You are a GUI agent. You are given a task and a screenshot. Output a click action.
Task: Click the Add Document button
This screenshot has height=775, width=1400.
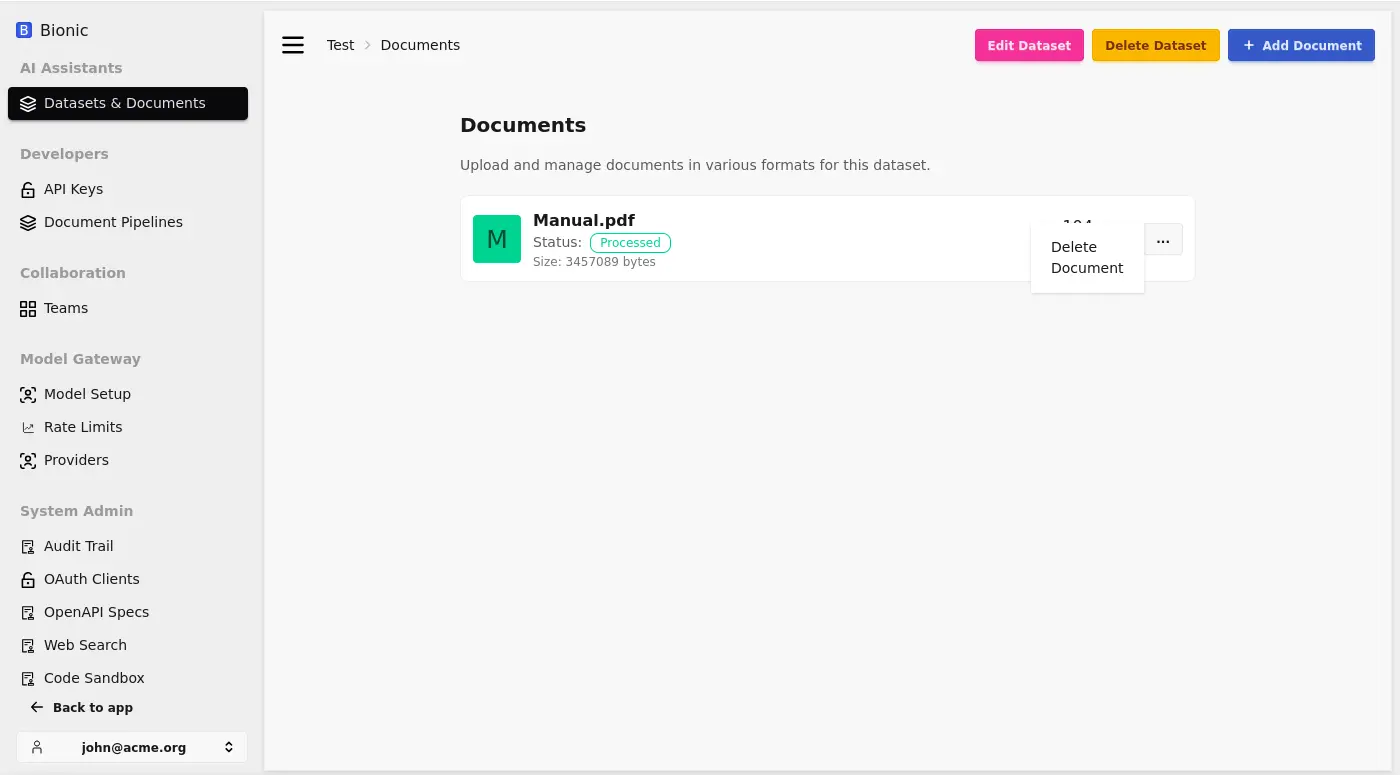1301,45
